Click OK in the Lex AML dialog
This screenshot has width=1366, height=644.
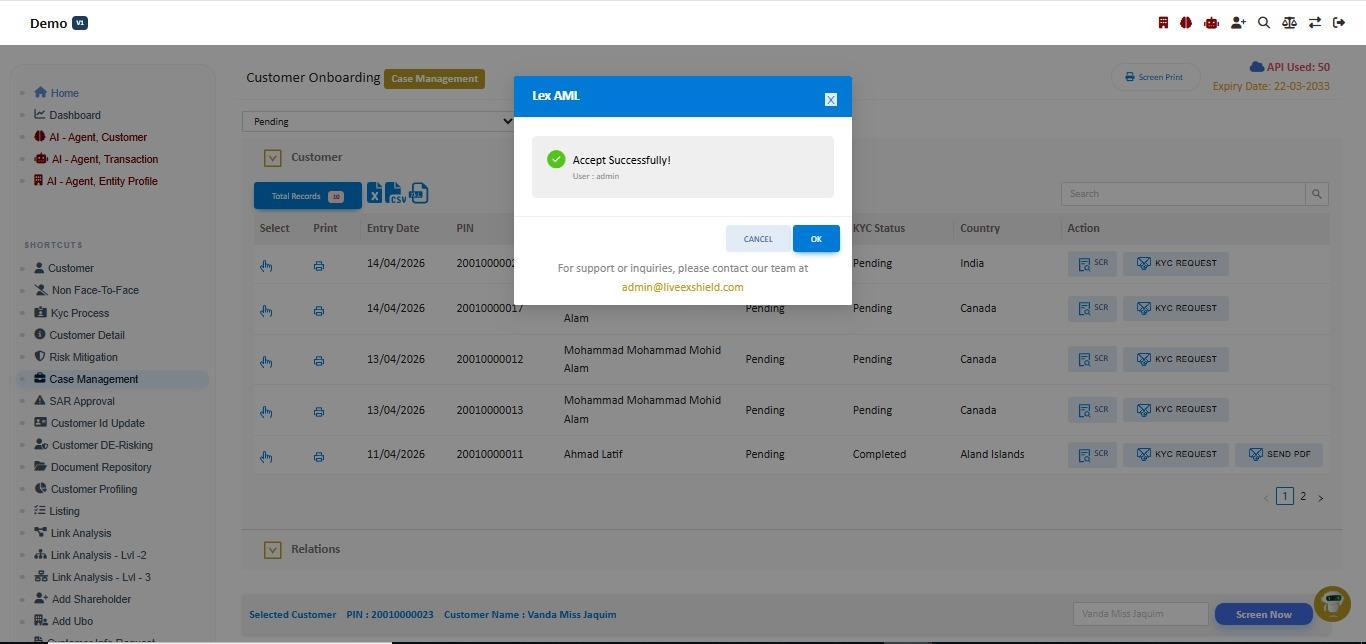click(x=816, y=239)
